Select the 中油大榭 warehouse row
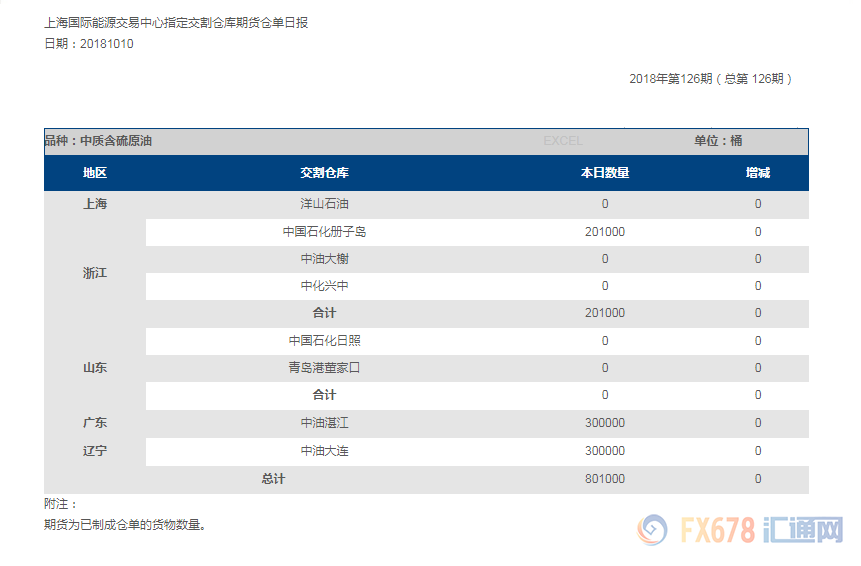Image resolution: width=861 pixels, height=566 pixels. (324, 259)
